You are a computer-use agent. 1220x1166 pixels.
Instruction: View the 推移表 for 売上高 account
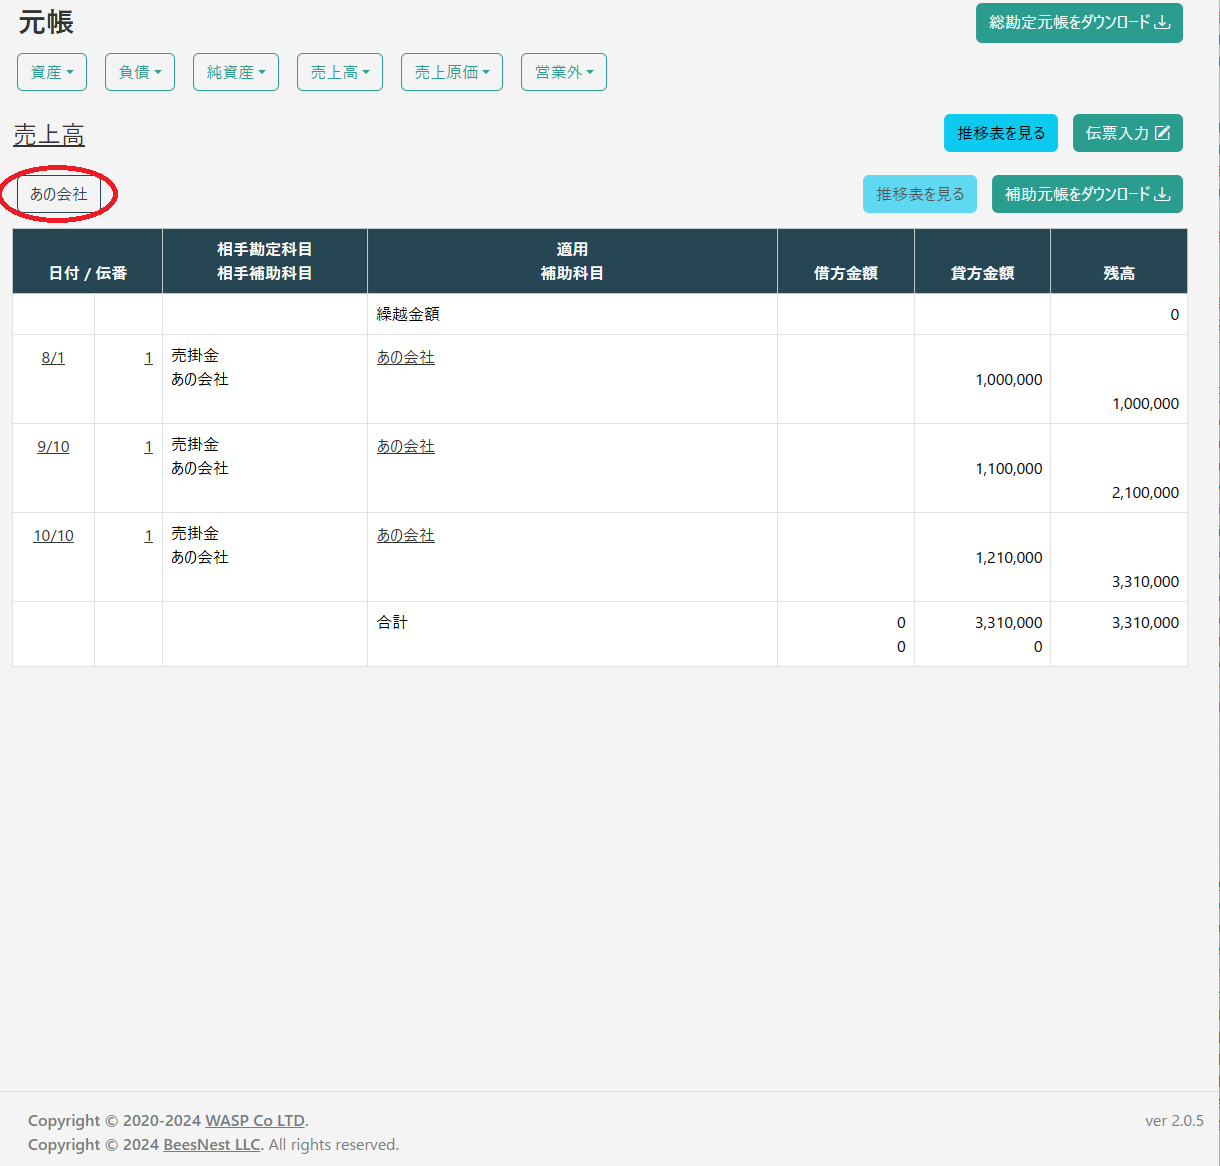pos(1000,133)
